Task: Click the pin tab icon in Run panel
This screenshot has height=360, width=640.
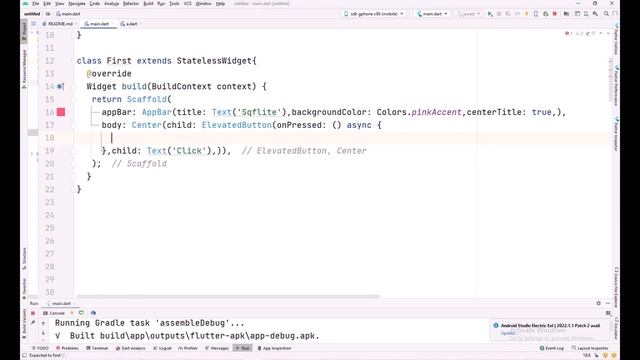Action: (33, 323)
